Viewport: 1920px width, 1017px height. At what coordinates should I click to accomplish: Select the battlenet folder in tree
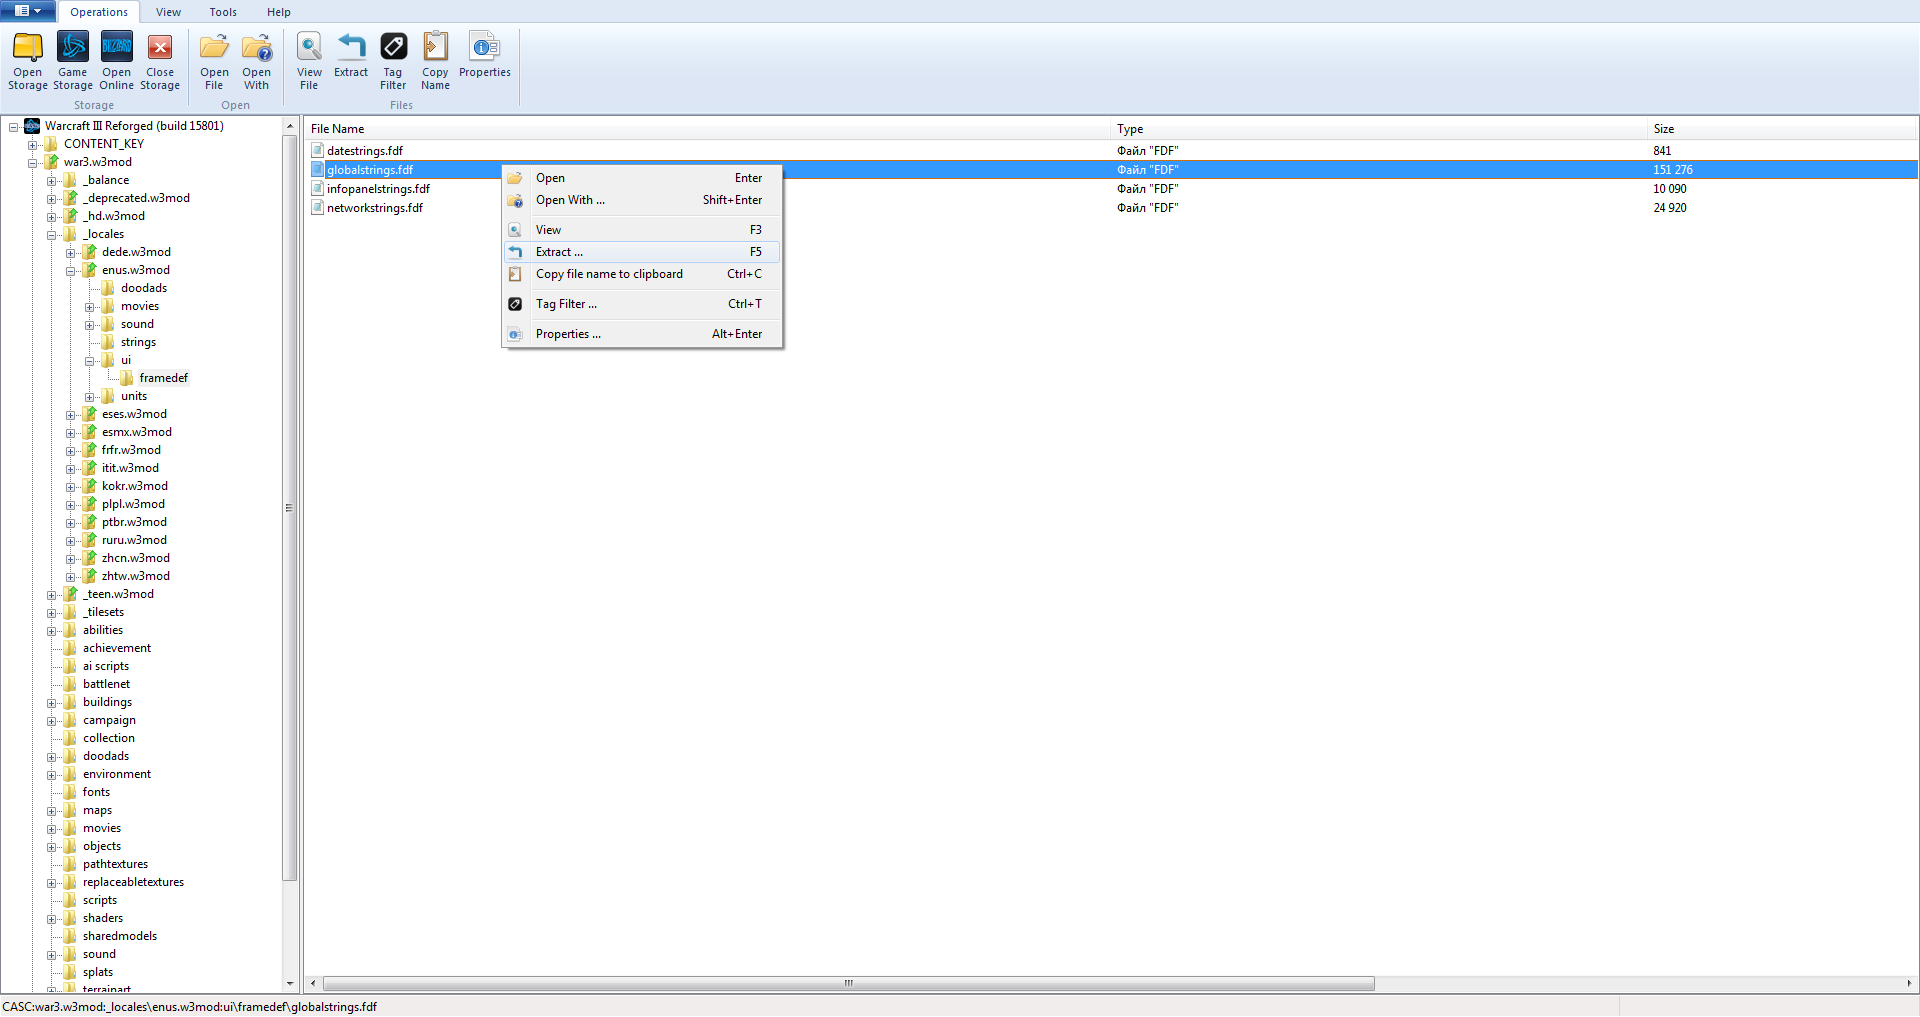pyautogui.click(x=106, y=684)
